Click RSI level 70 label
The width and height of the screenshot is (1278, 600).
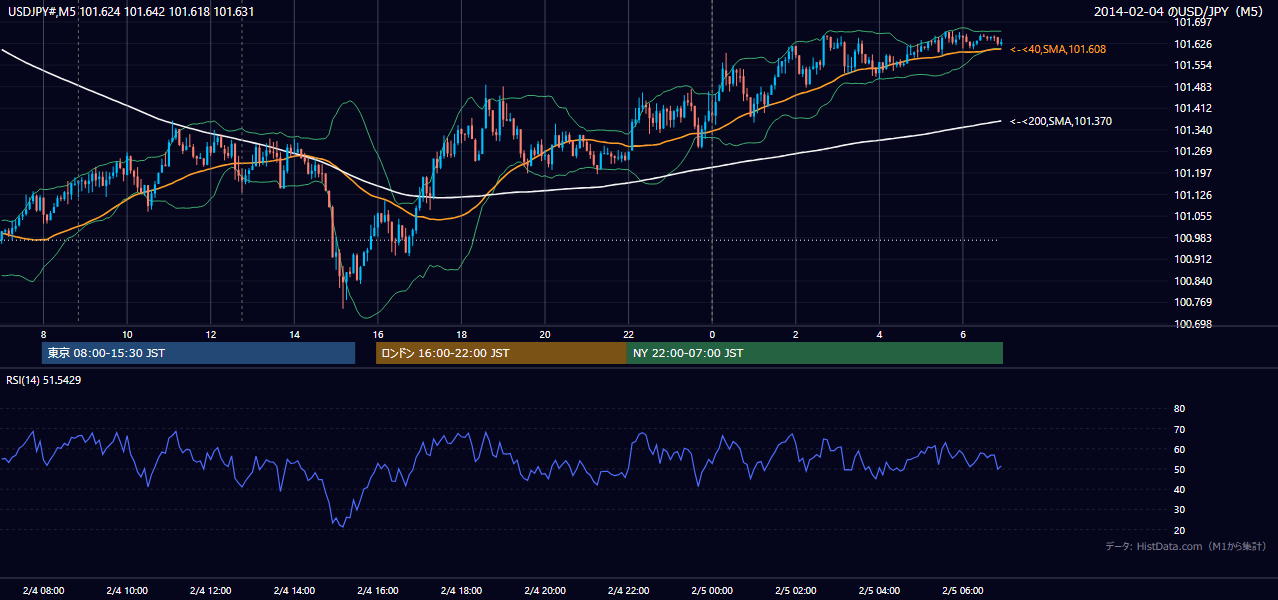[1179, 429]
